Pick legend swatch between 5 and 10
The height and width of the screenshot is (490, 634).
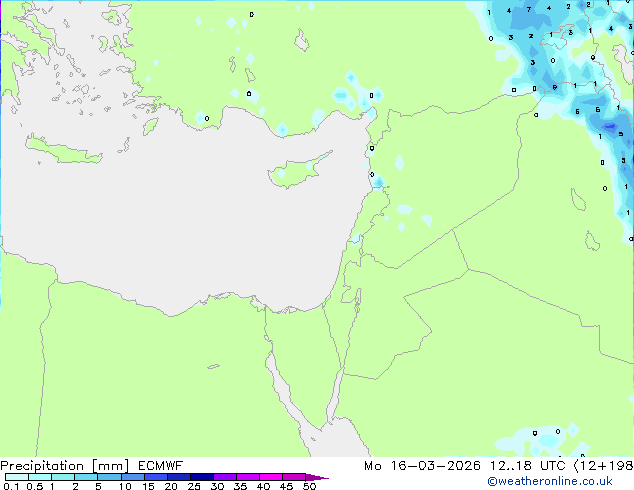(109, 477)
